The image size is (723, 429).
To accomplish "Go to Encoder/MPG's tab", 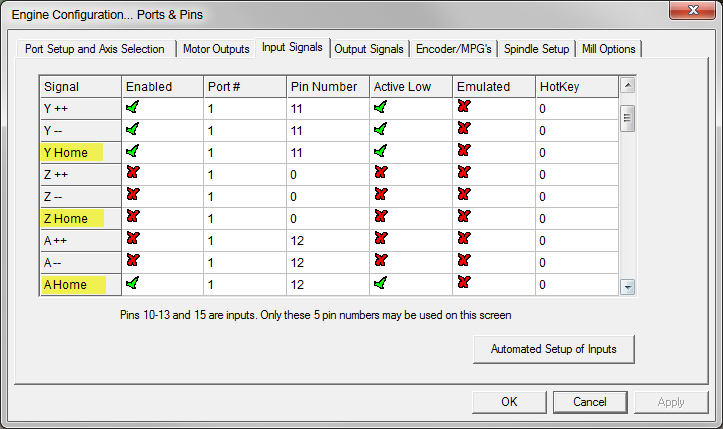I will pos(454,49).
